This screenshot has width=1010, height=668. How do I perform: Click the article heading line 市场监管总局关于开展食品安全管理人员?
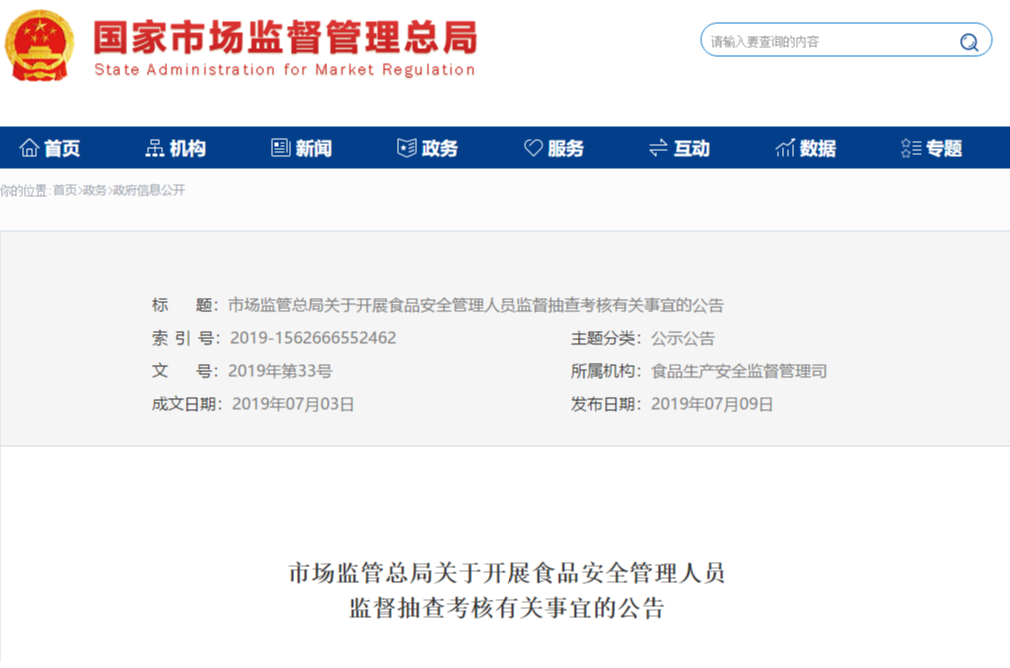coord(506,573)
